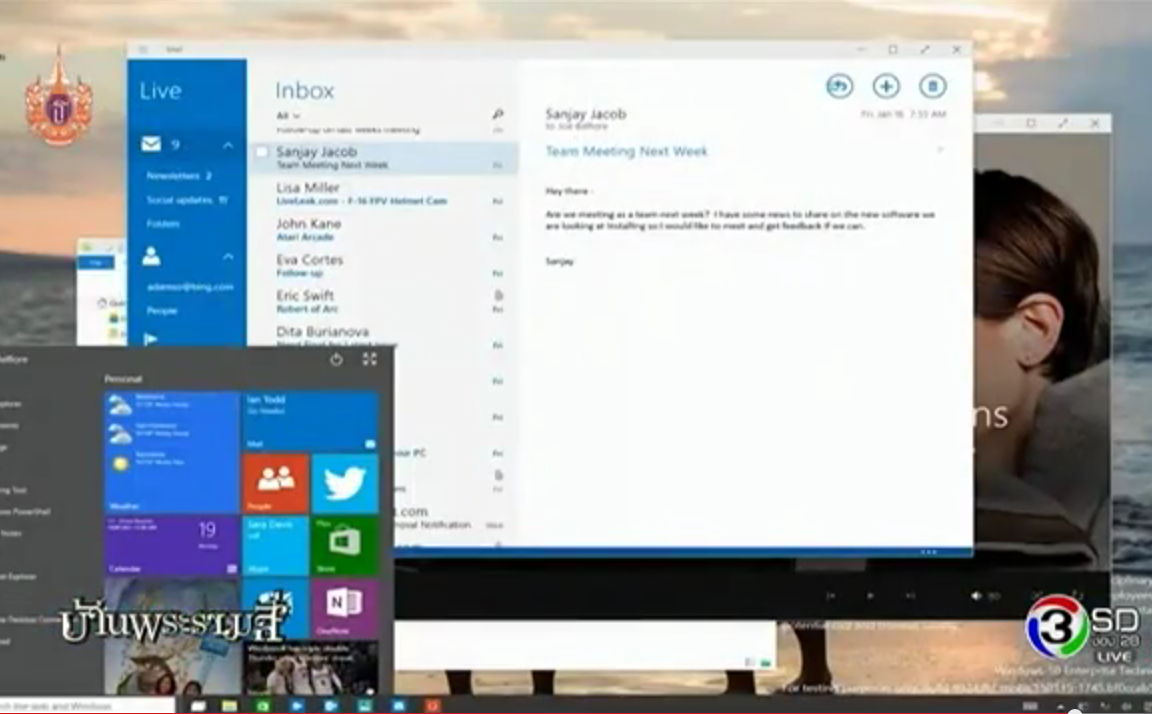The height and width of the screenshot is (714, 1152).
Task: Click the flag icon in the Mail sidebar
Action: pos(149,337)
